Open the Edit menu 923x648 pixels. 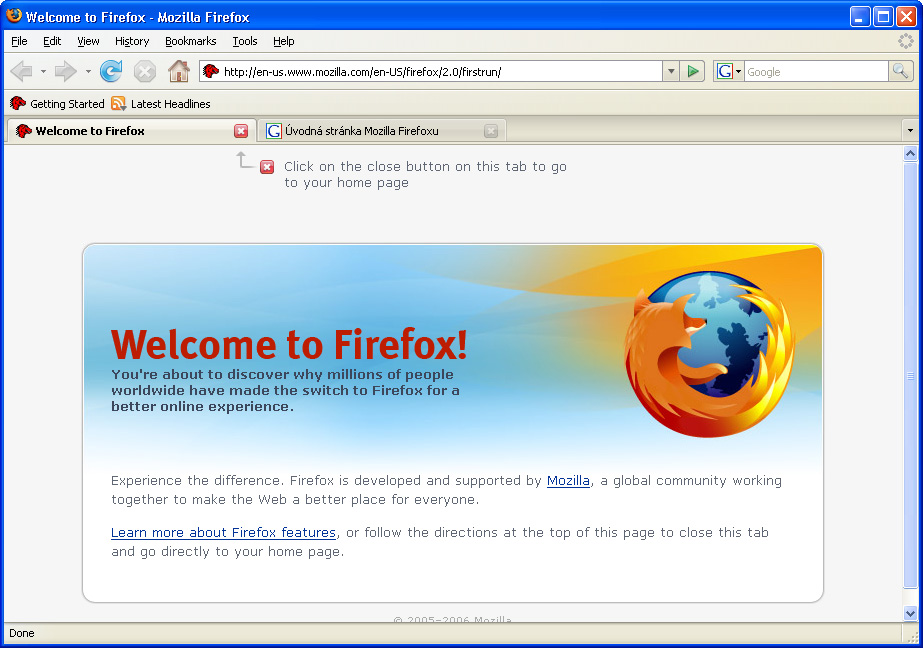click(x=52, y=41)
